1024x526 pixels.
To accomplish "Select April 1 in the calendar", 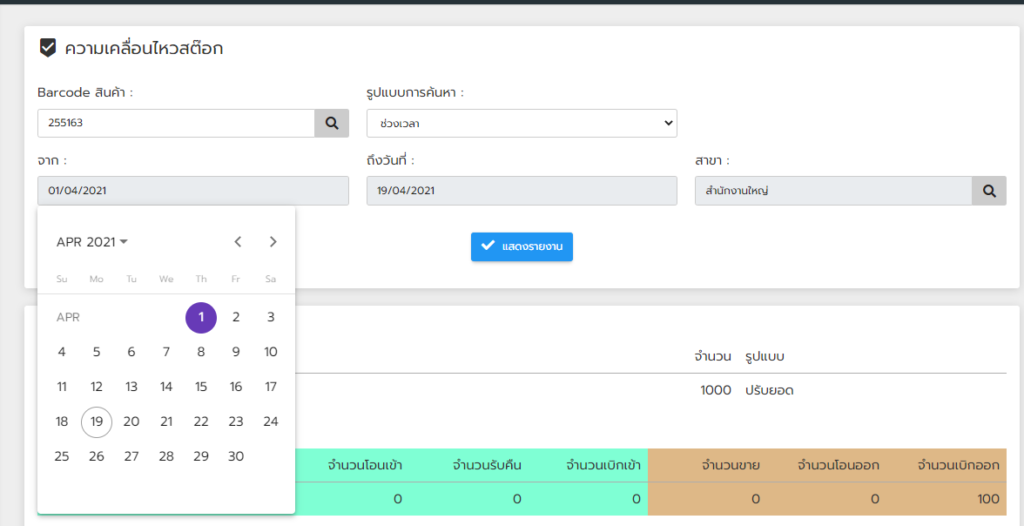I will tap(201, 318).
